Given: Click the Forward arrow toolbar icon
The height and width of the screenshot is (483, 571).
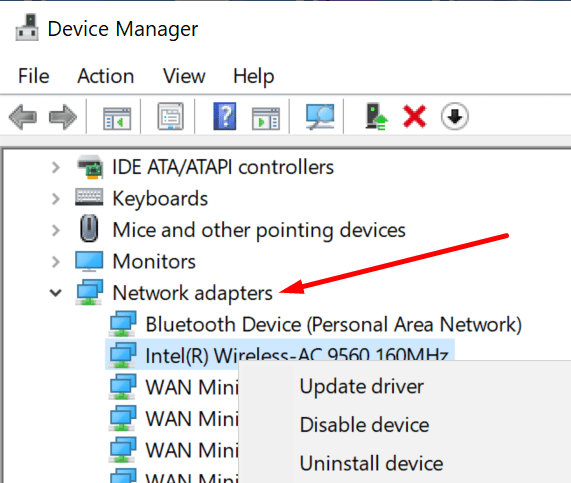Looking at the screenshot, I should (x=63, y=117).
